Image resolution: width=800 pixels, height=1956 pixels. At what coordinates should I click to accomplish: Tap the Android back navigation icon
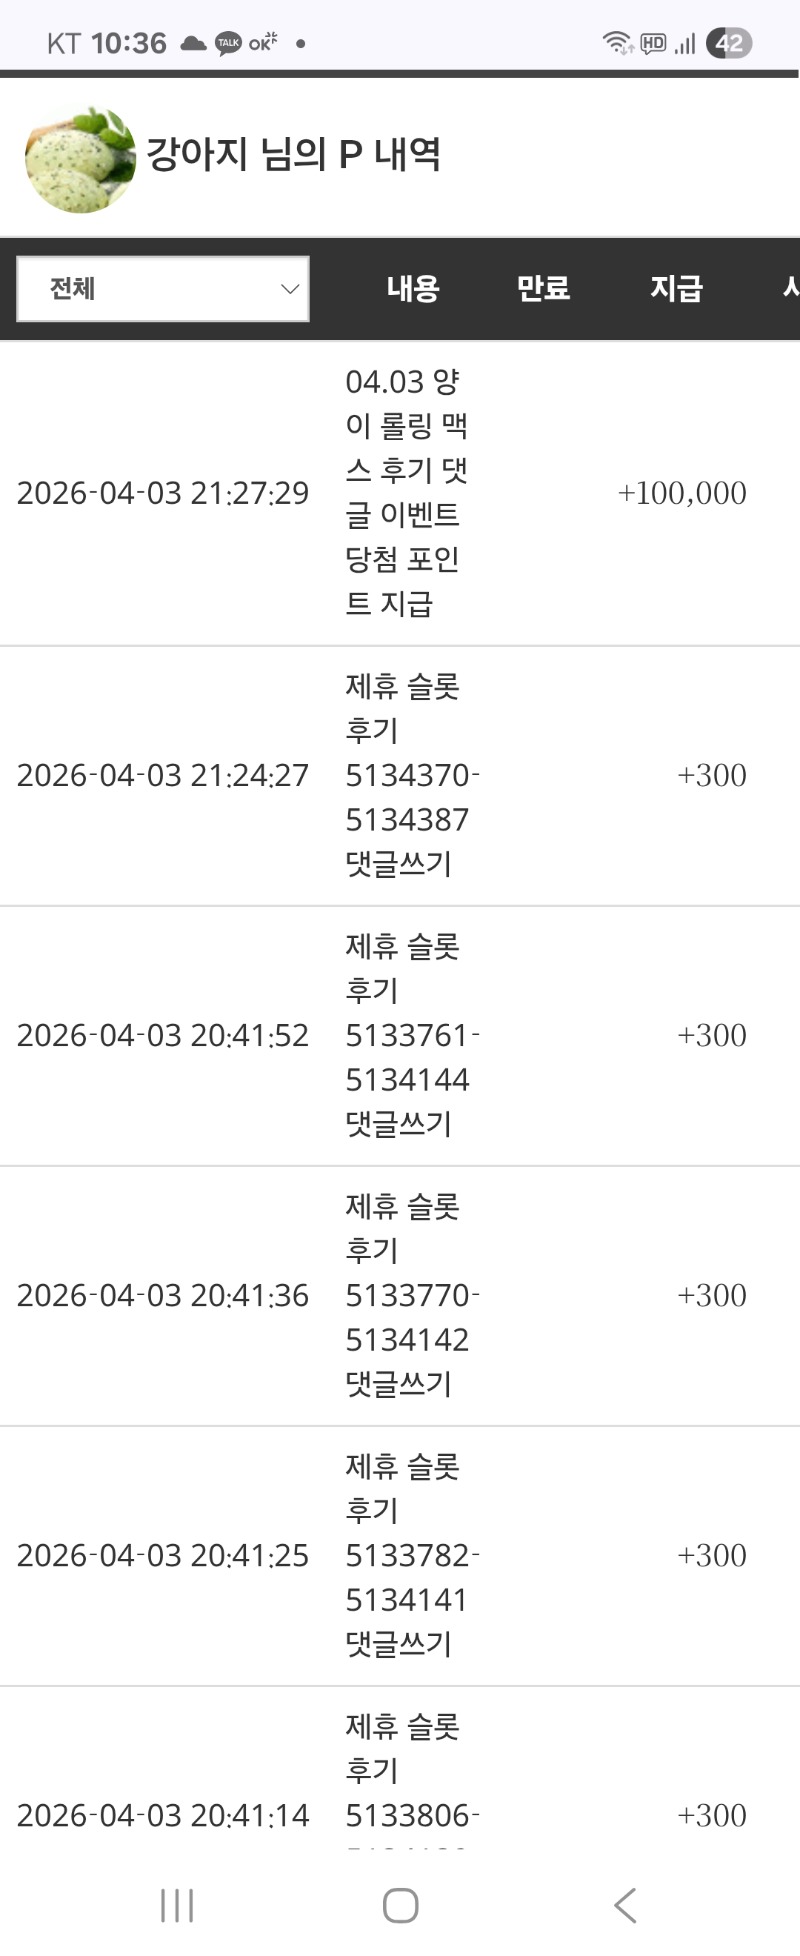click(625, 1905)
